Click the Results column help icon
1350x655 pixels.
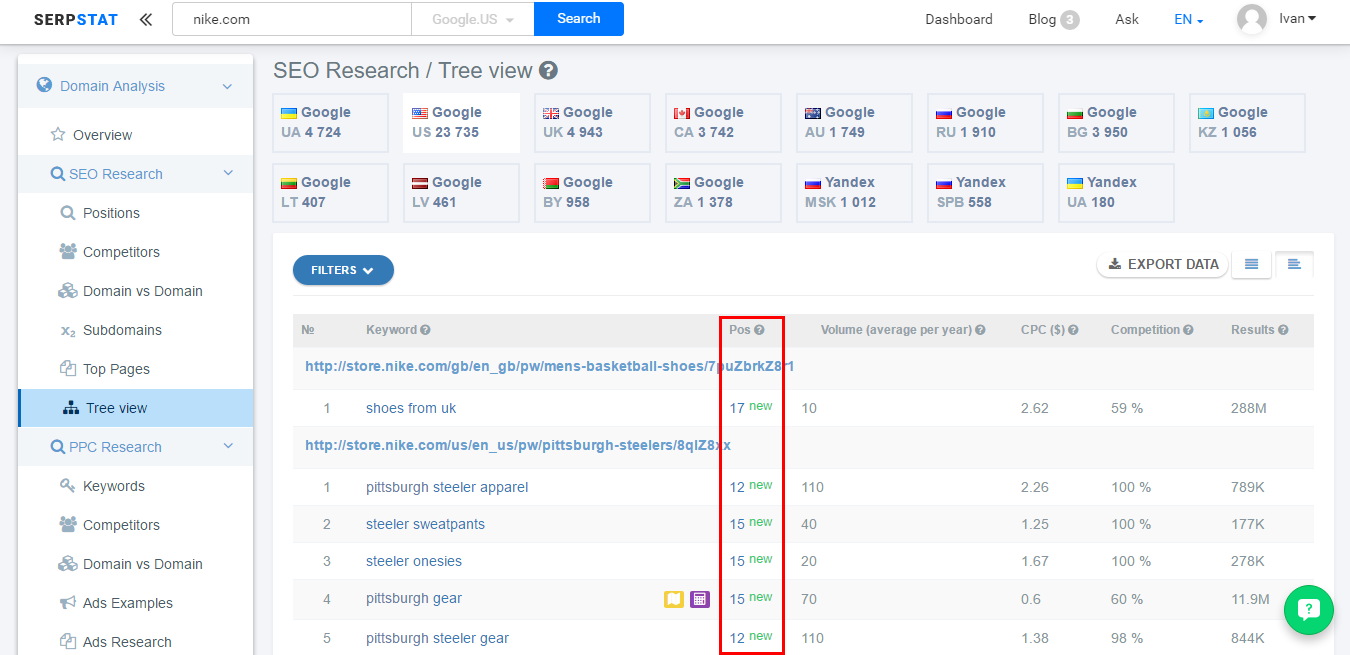coord(1283,330)
